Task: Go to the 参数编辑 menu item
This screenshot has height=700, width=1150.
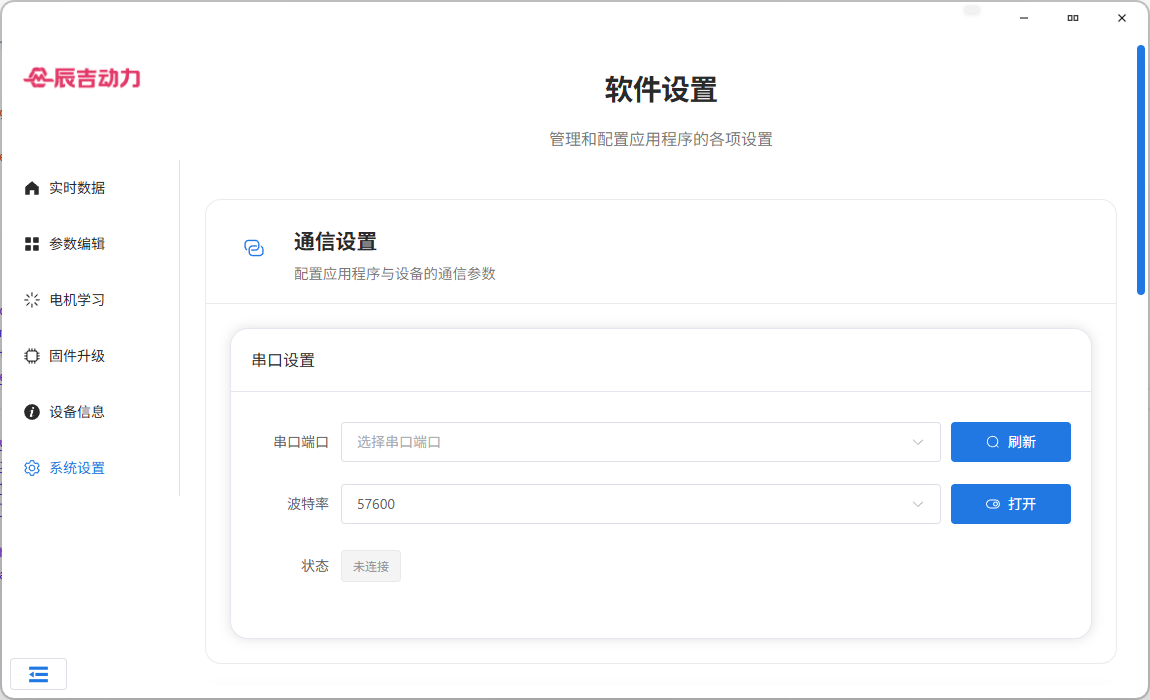Action: (x=77, y=244)
